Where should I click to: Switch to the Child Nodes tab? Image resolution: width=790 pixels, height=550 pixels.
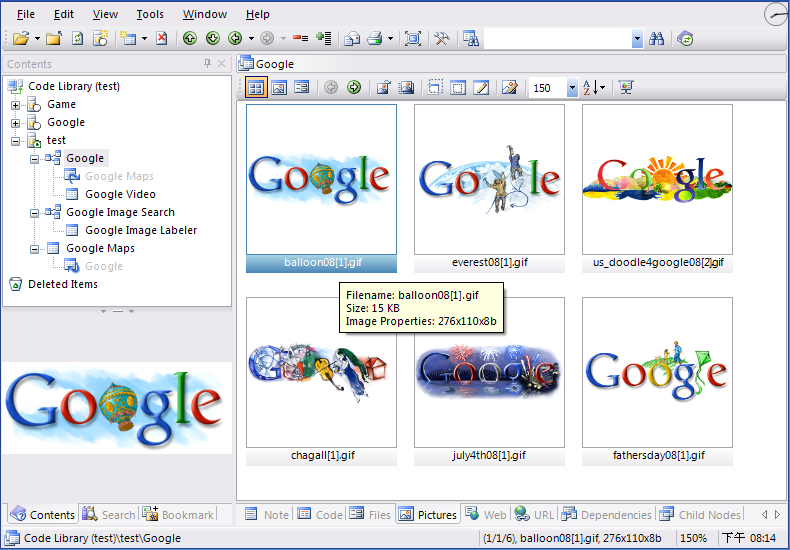click(x=700, y=514)
